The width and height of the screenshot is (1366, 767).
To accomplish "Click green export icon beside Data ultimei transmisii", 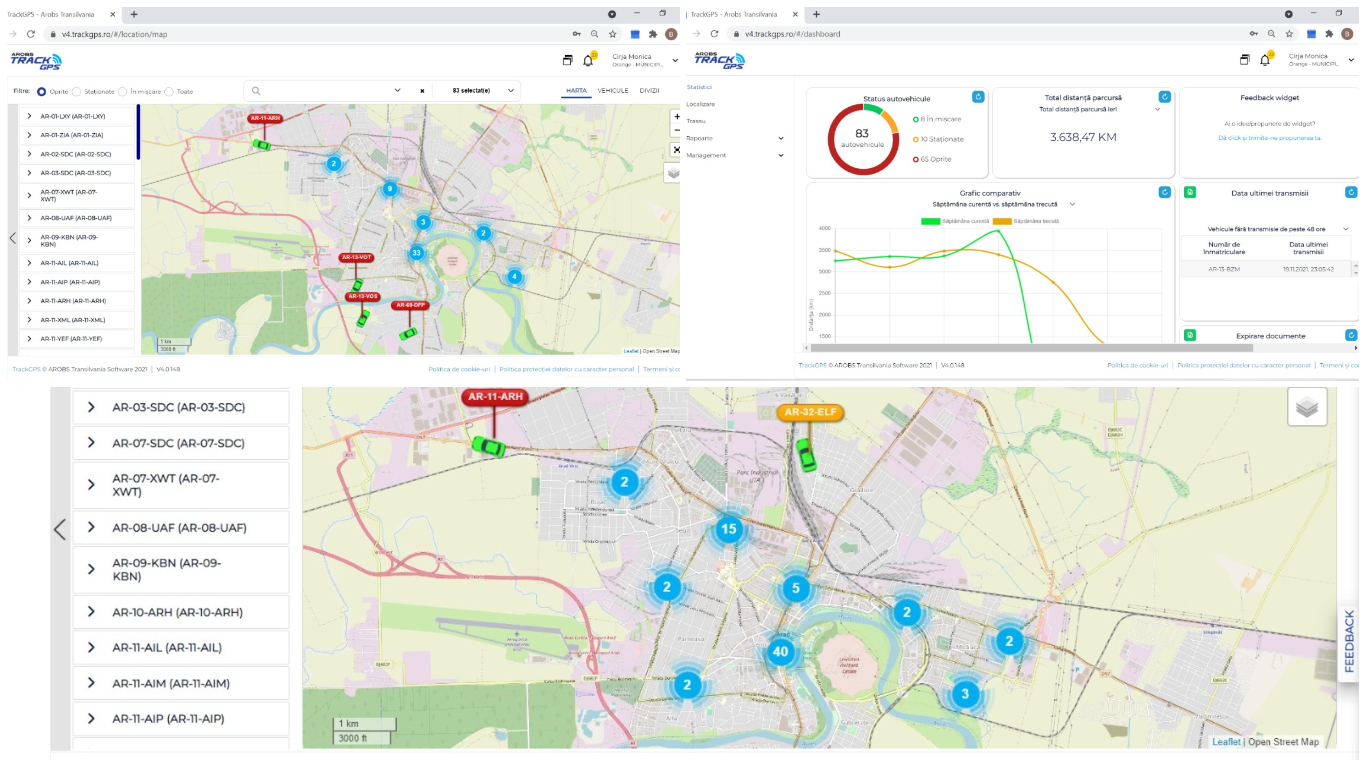I will 1190,192.
